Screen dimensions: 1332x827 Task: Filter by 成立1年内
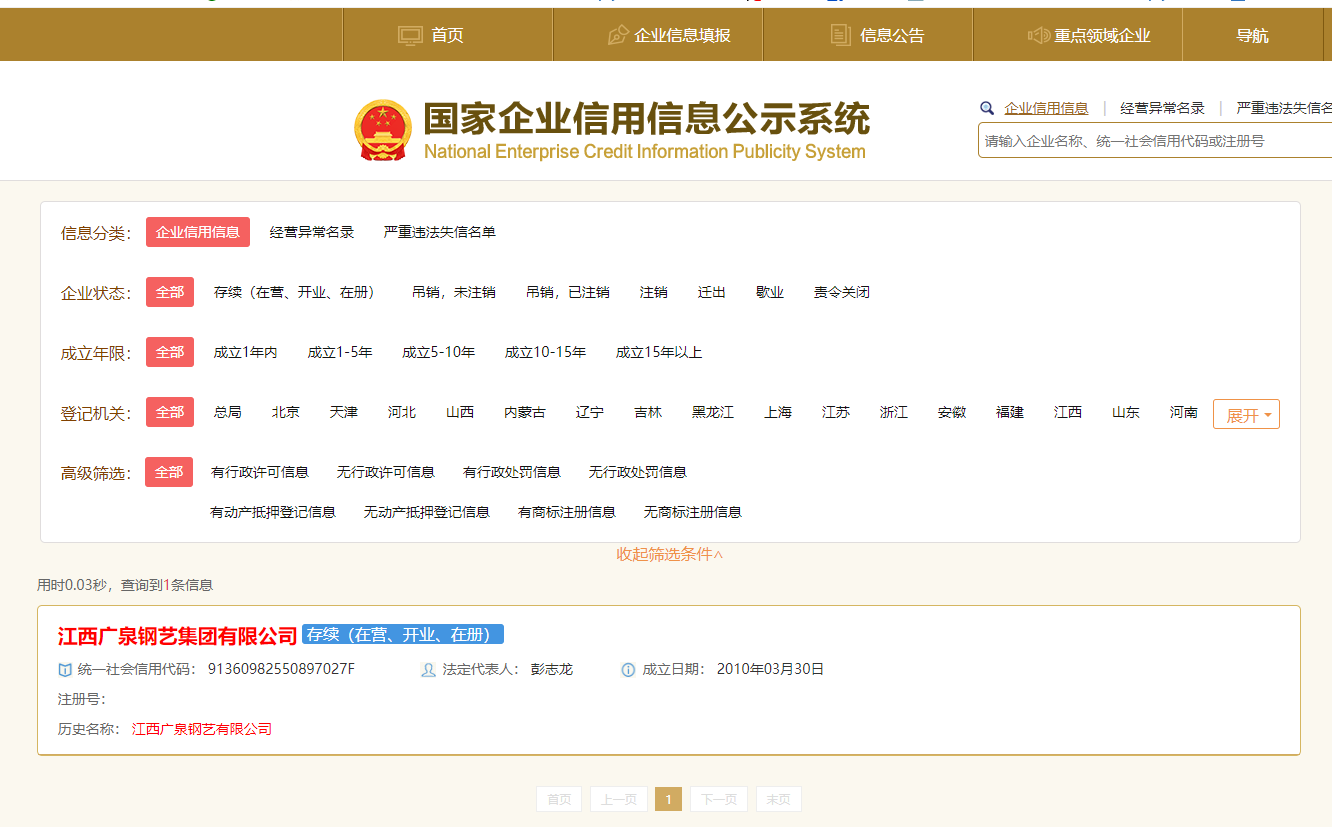[x=245, y=352]
